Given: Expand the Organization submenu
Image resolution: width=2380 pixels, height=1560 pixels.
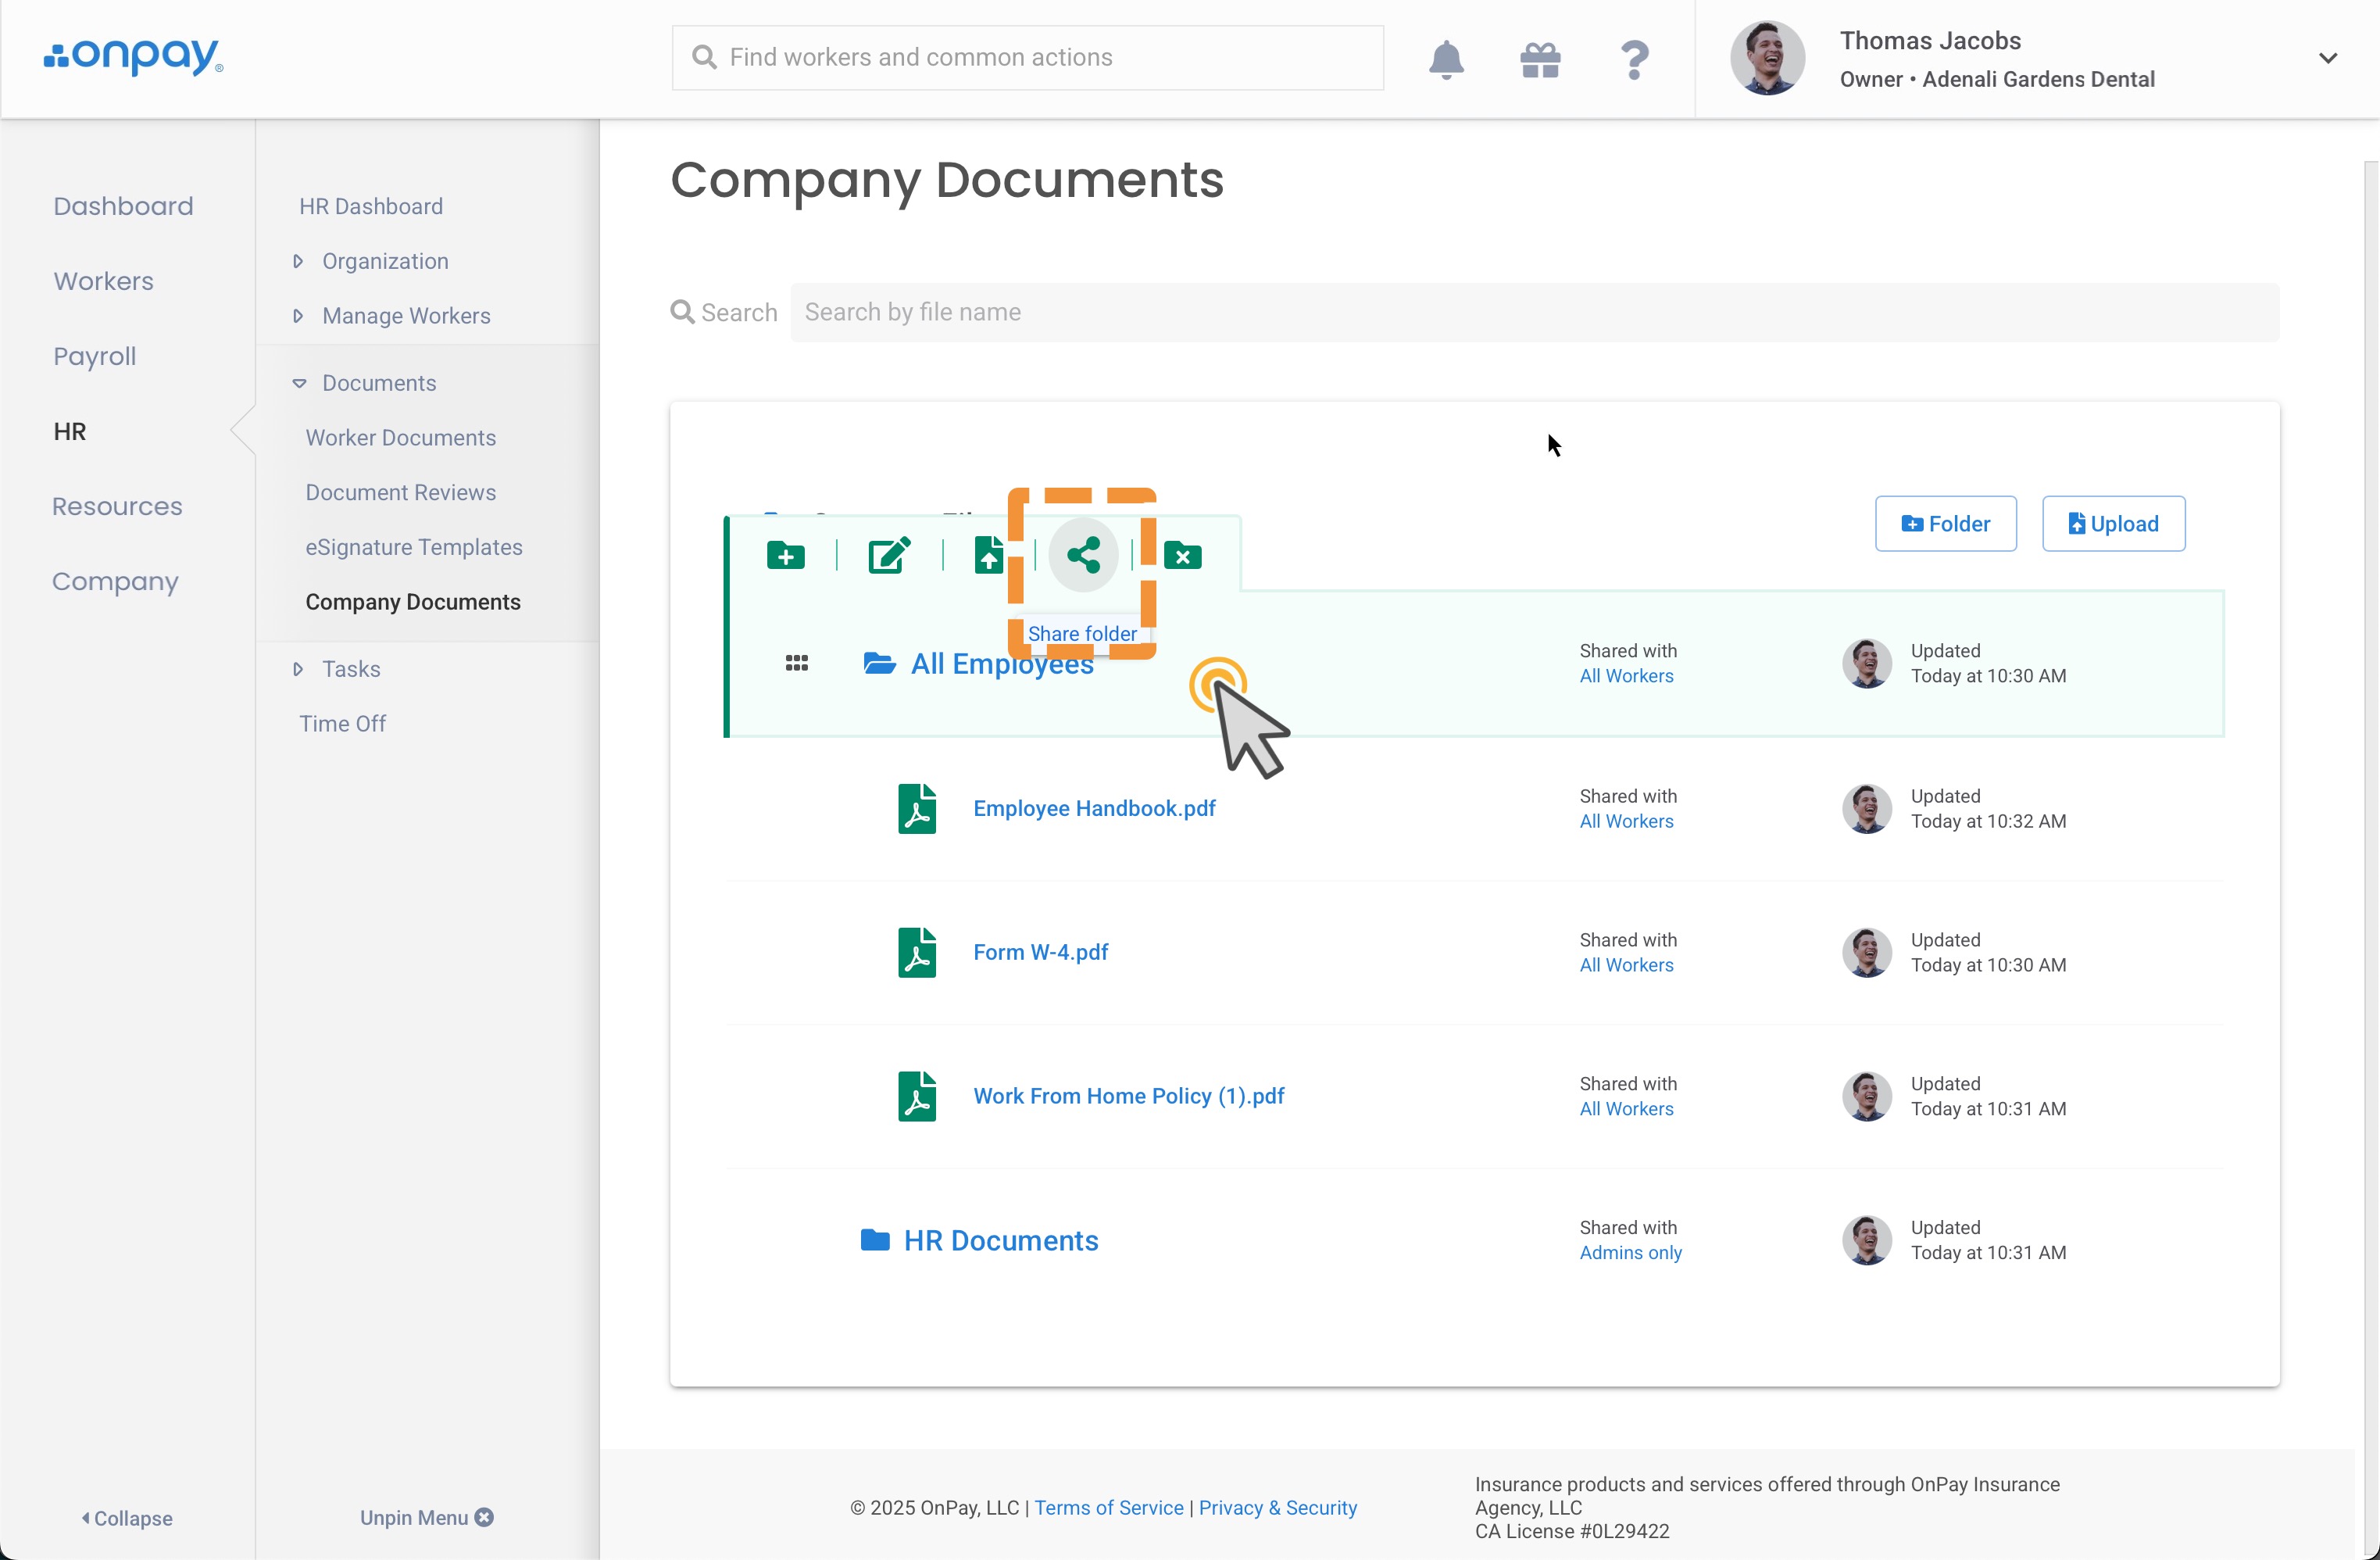Looking at the screenshot, I should coord(384,262).
